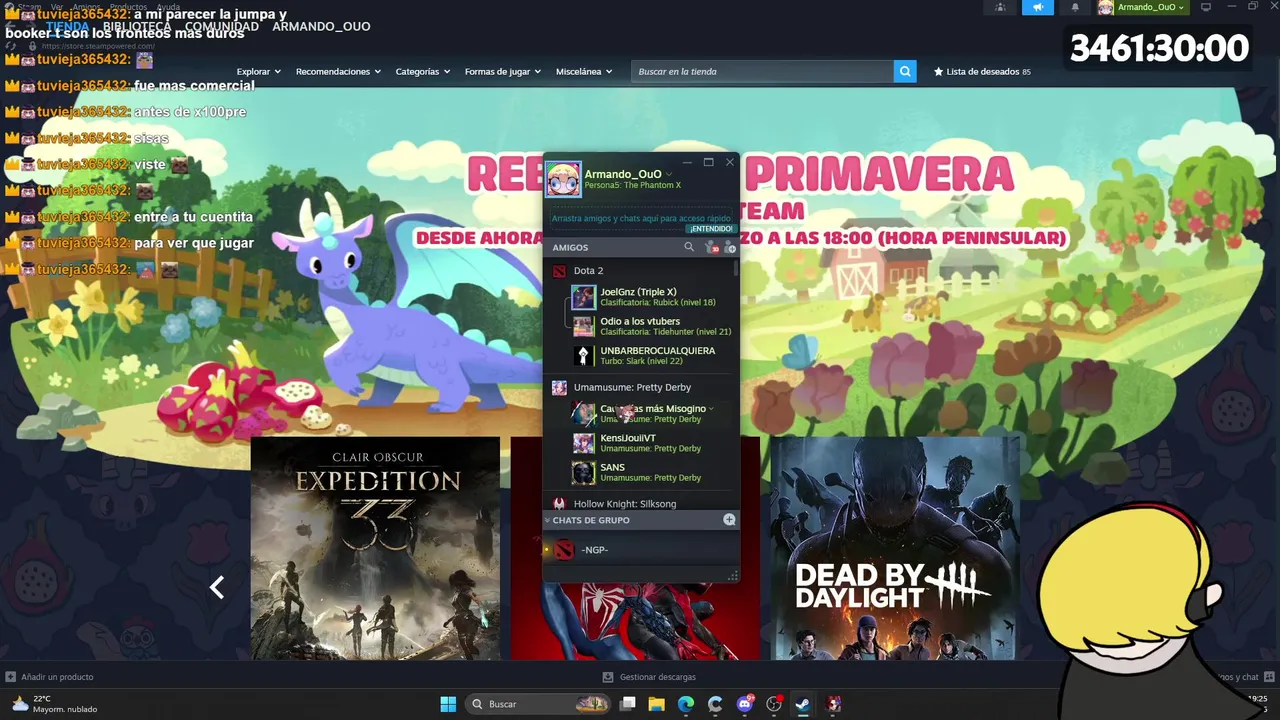Click the Buscar en la tienda search field
Image resolution: width=1280 pixels, height=720 pixels.
pos(762,71)
